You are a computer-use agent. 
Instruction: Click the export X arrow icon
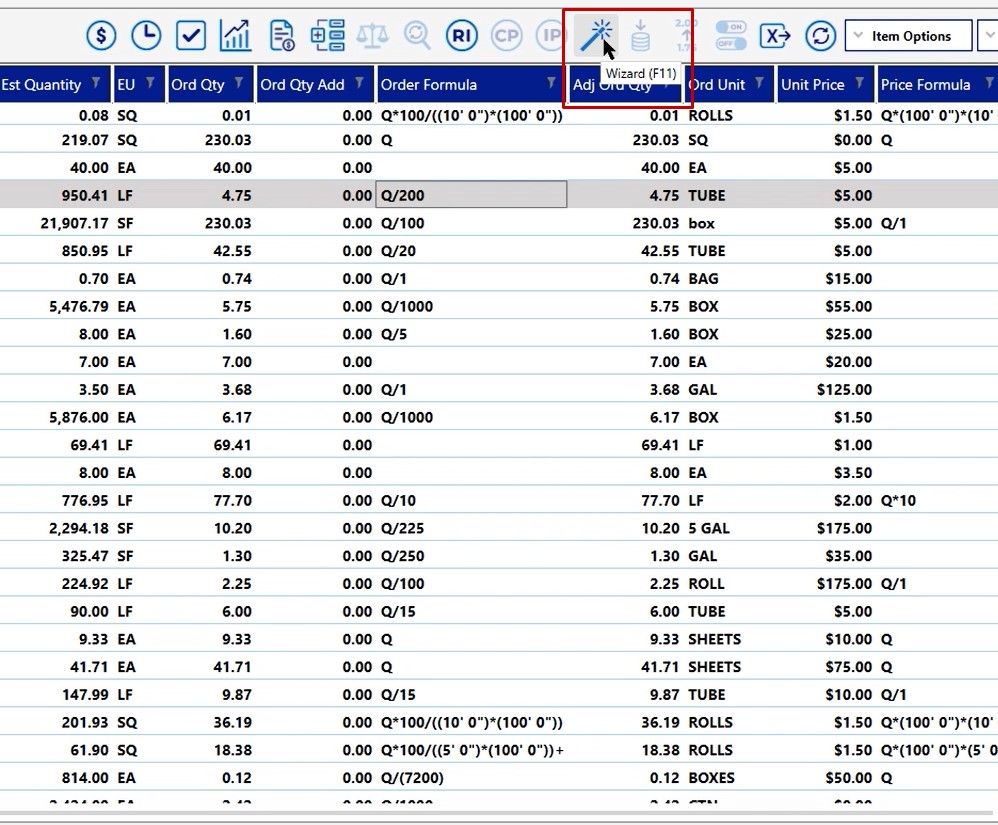(775, 36)
